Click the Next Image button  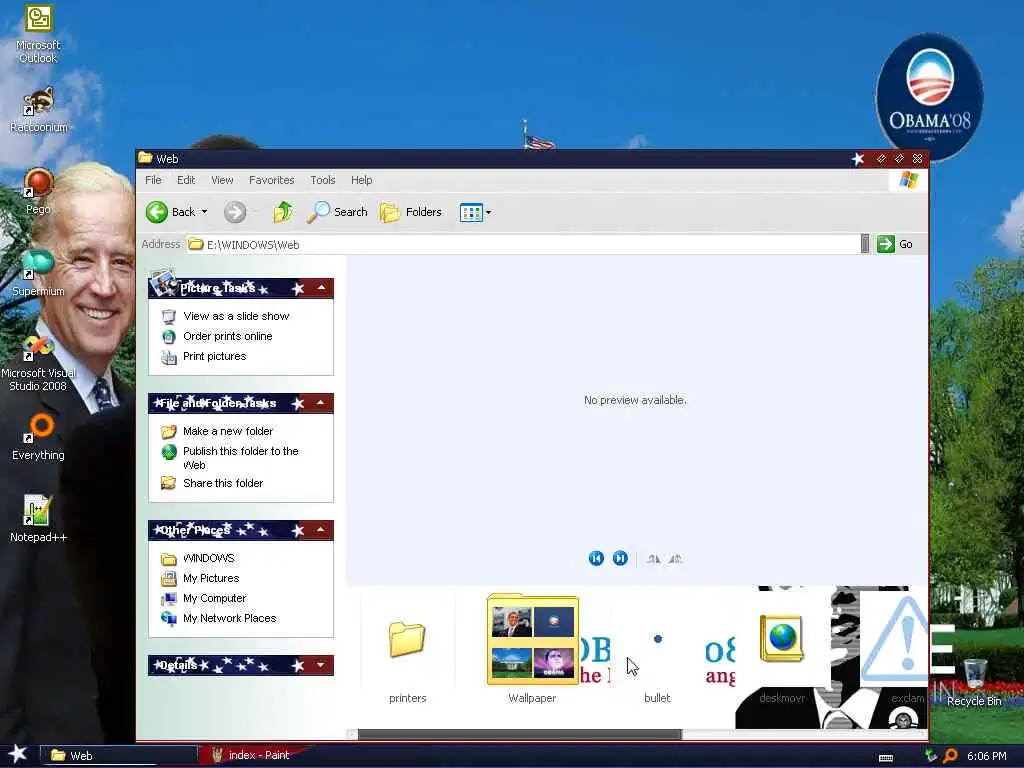pyautogui.click(x=620, y=558)
